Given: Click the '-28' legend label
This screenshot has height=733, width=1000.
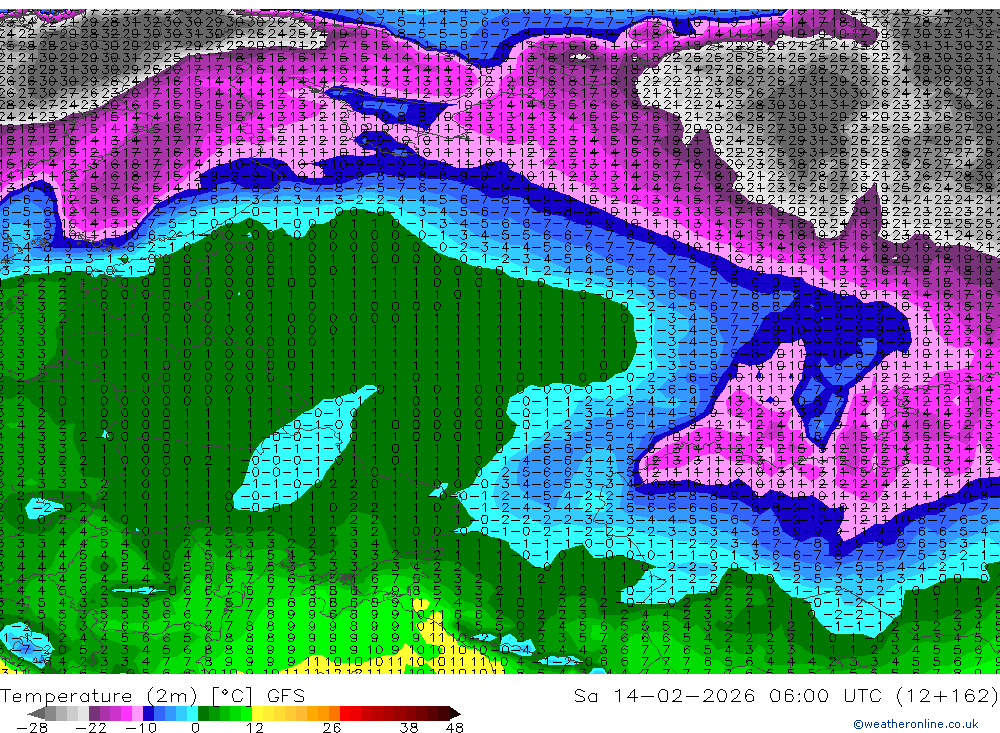Looking at the screenshot, I should point(32,728).
